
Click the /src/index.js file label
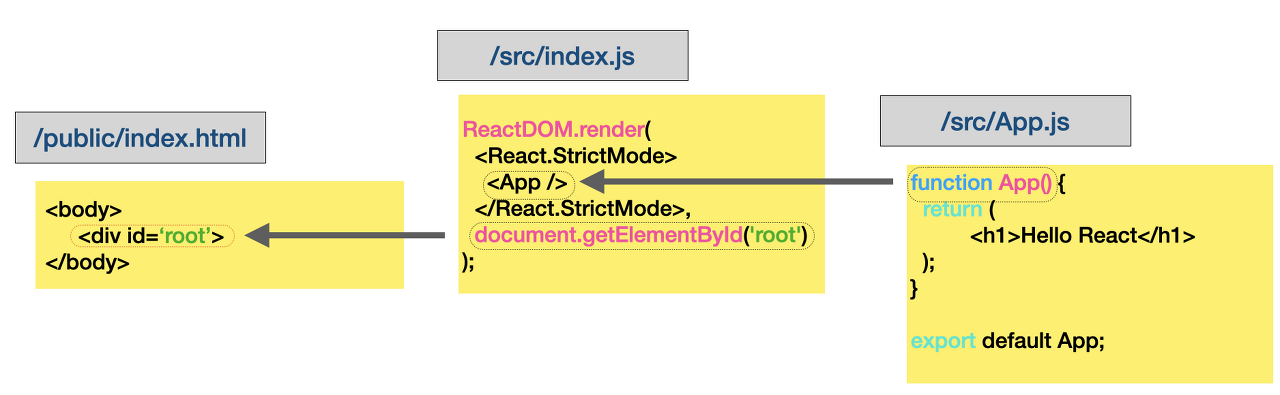pos(562,56)
